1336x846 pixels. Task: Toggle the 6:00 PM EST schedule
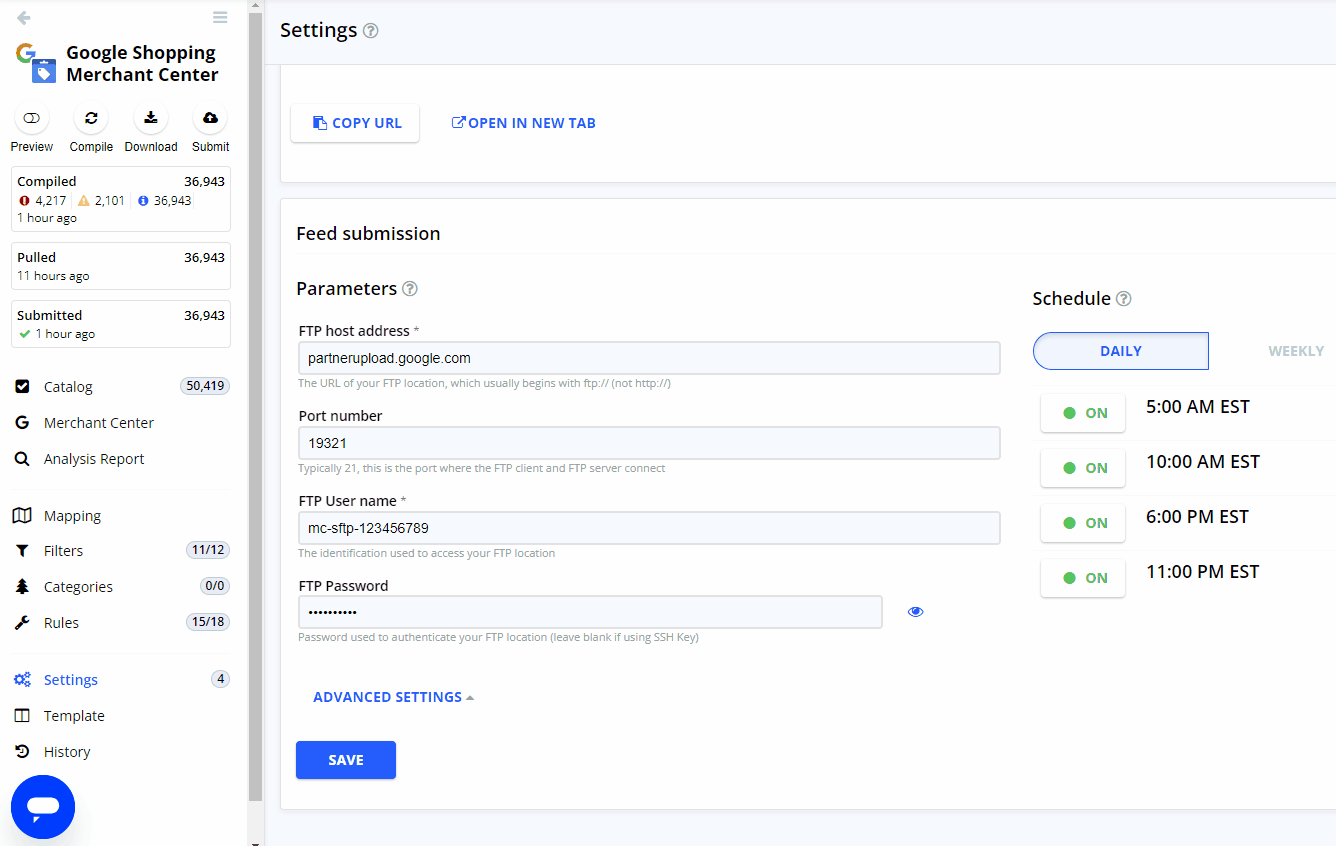1083,523
